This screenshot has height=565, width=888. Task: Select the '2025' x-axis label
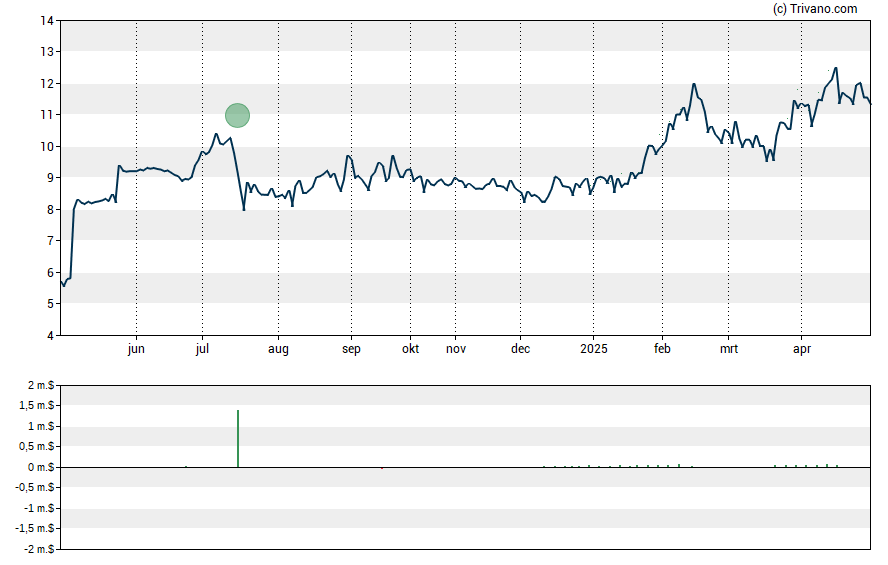coord(594,349)
